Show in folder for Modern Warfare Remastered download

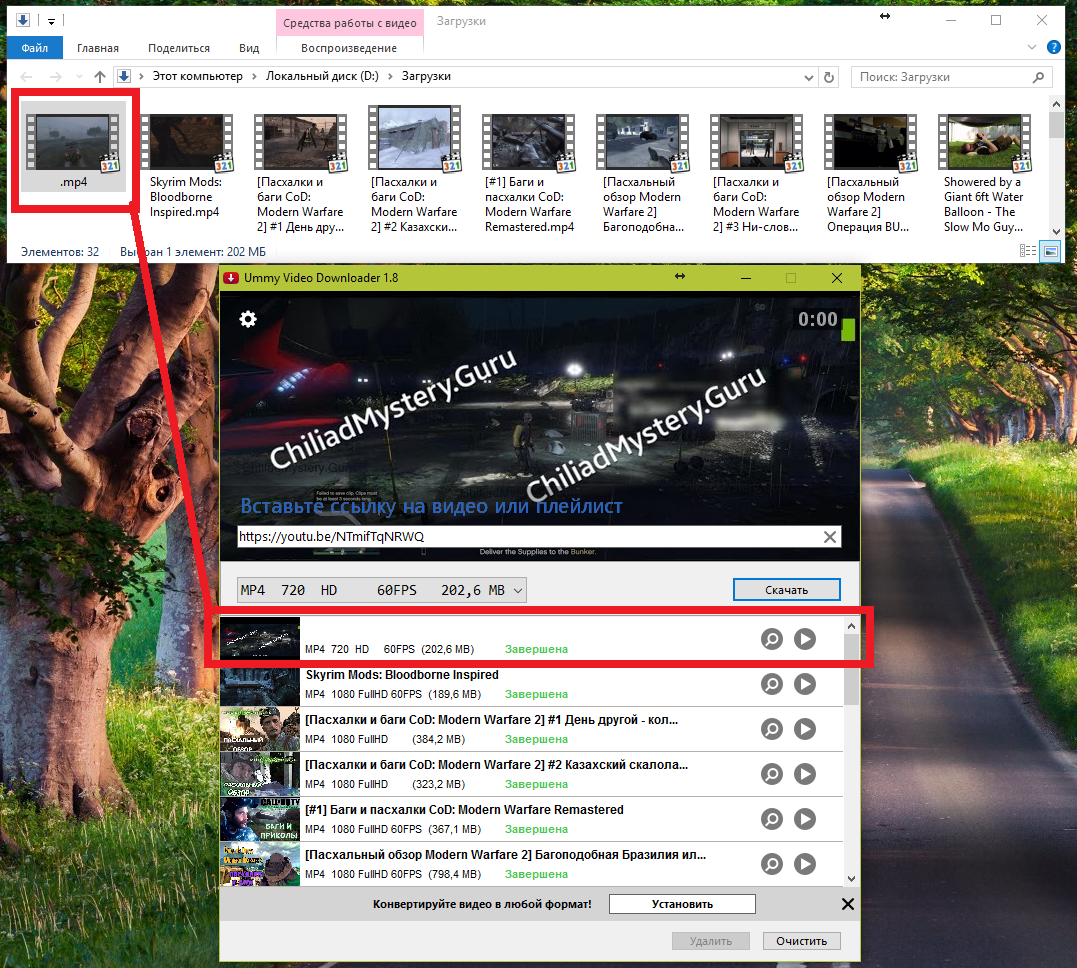[x=772, y=819]
